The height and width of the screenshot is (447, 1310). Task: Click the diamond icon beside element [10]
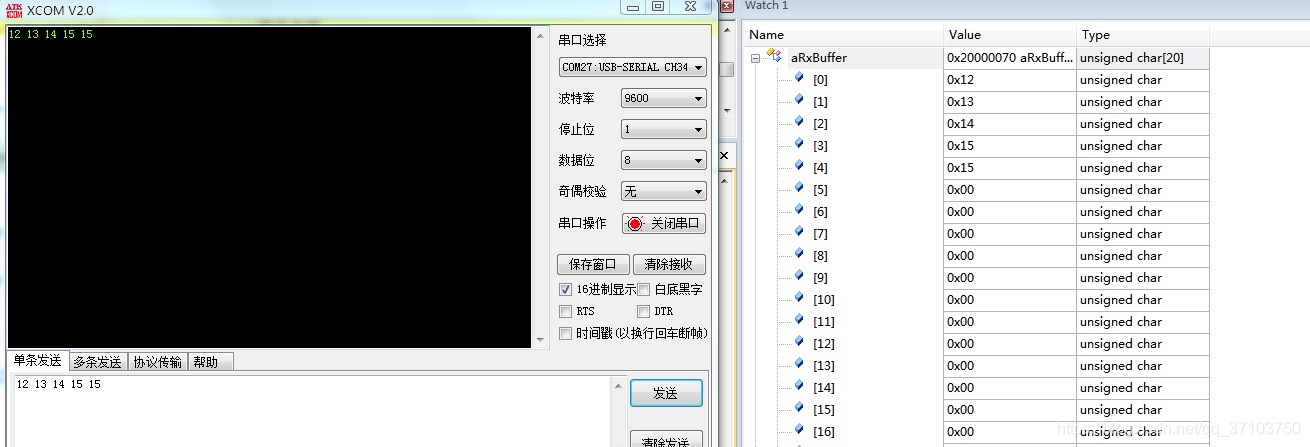799,298
